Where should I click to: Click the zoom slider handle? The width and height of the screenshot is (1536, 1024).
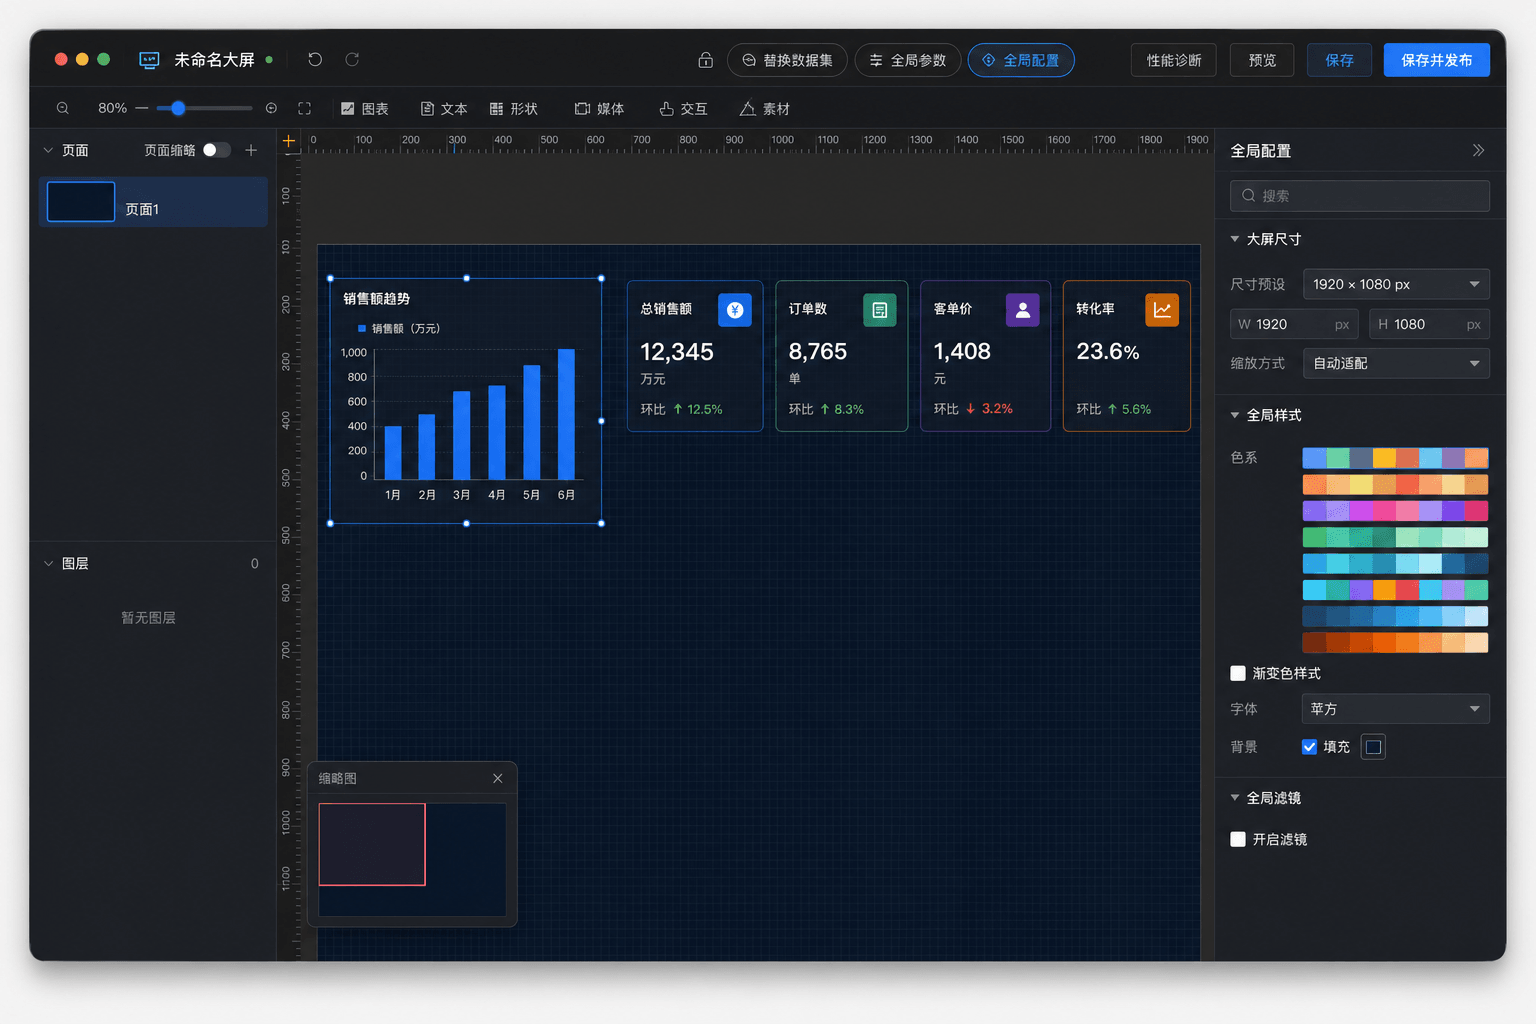[x=177, y=108]
